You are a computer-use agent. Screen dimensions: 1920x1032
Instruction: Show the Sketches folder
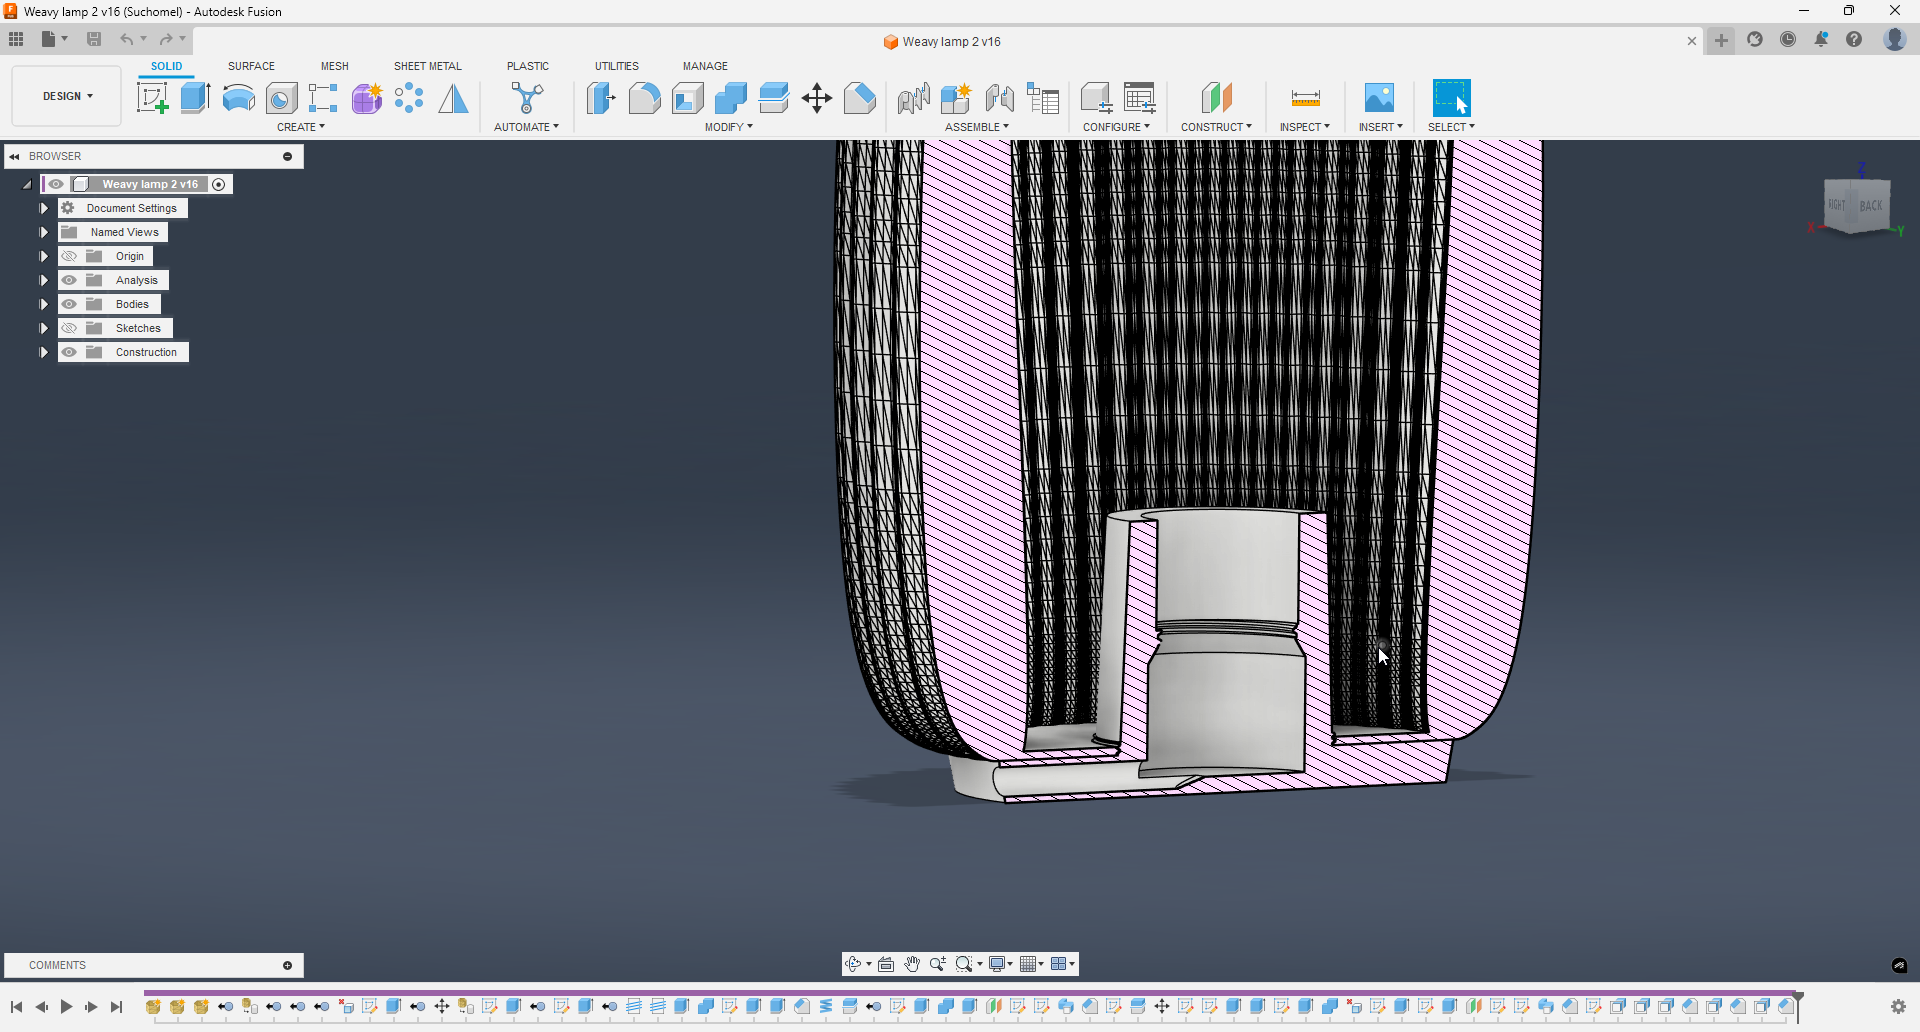tap(69, 328)
